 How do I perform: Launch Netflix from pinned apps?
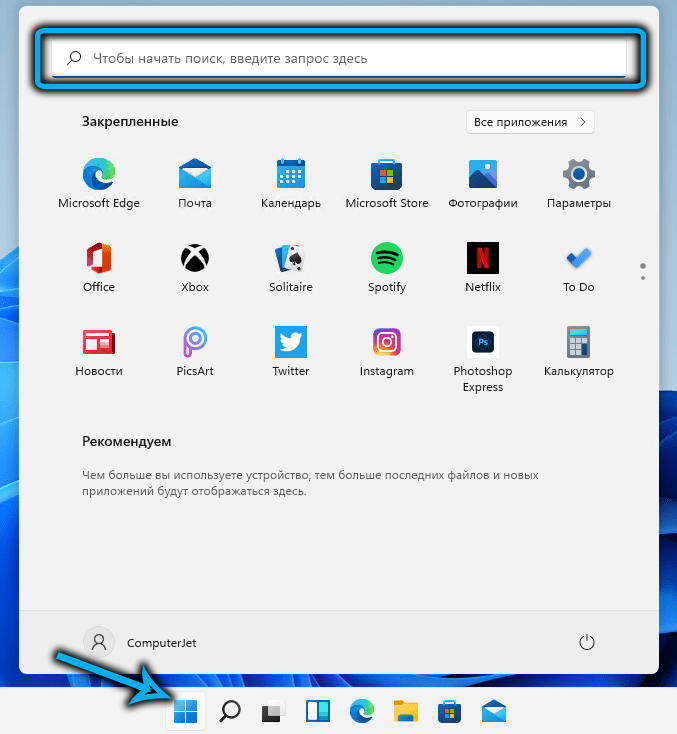482,259
